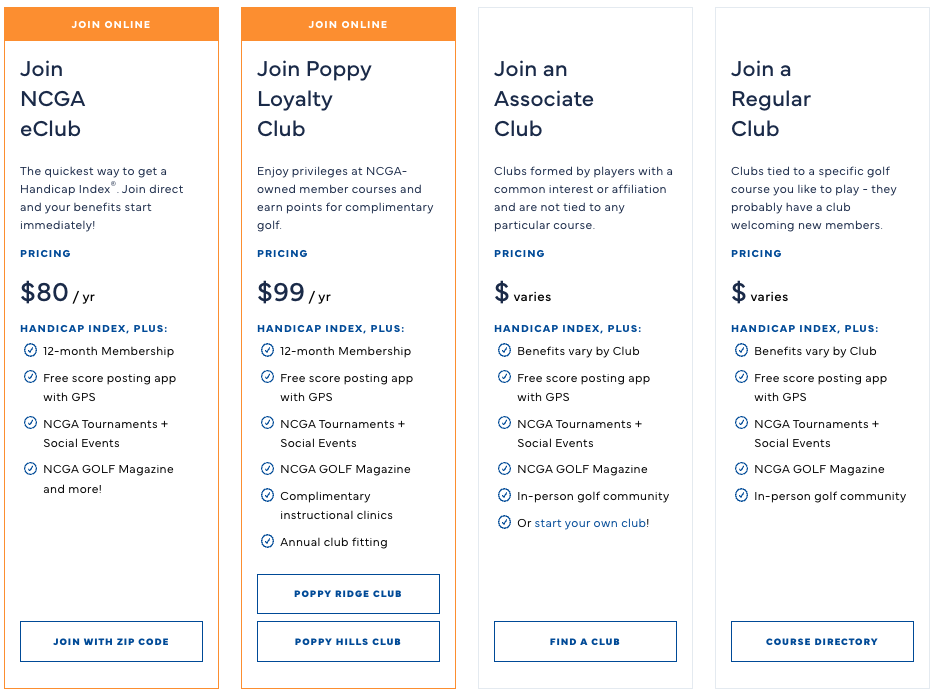This screenshot has height=695, width=935.
Task: Select the JOIN ONLINE banner above Join Poppy Loyalty Club
Action: pos(348,24)
